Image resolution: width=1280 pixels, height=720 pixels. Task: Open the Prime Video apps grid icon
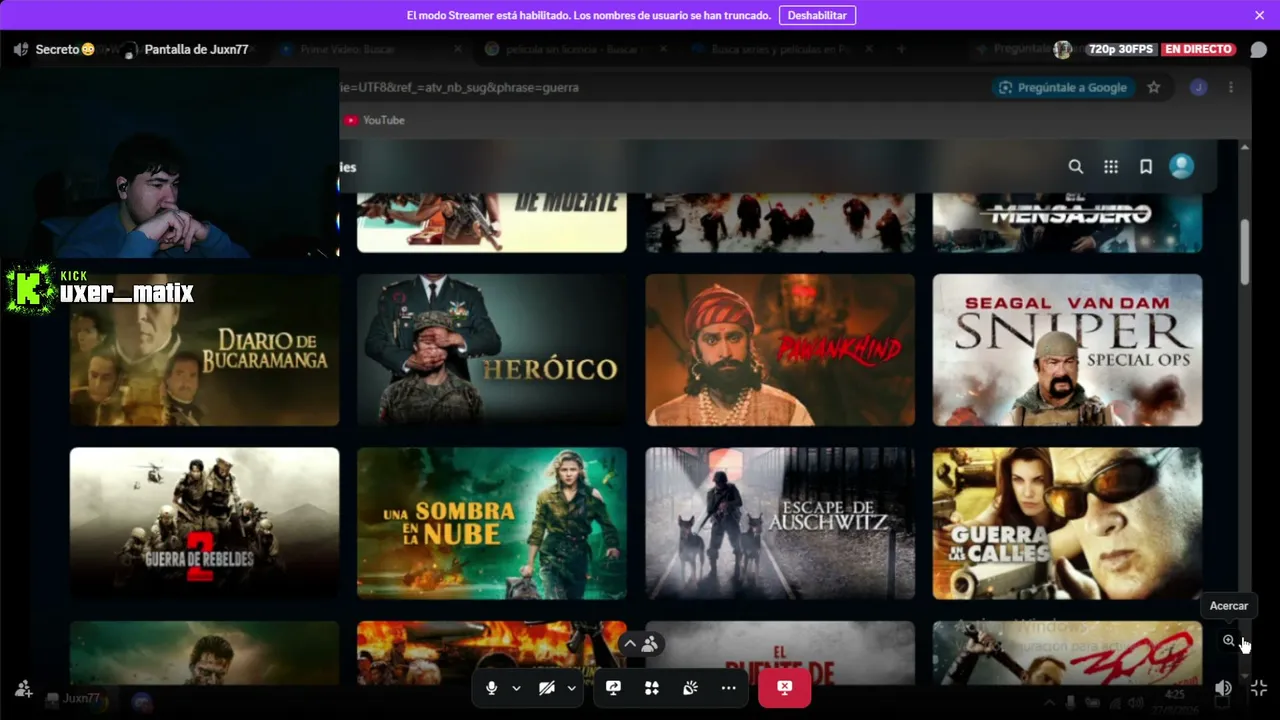[1111, 167]
